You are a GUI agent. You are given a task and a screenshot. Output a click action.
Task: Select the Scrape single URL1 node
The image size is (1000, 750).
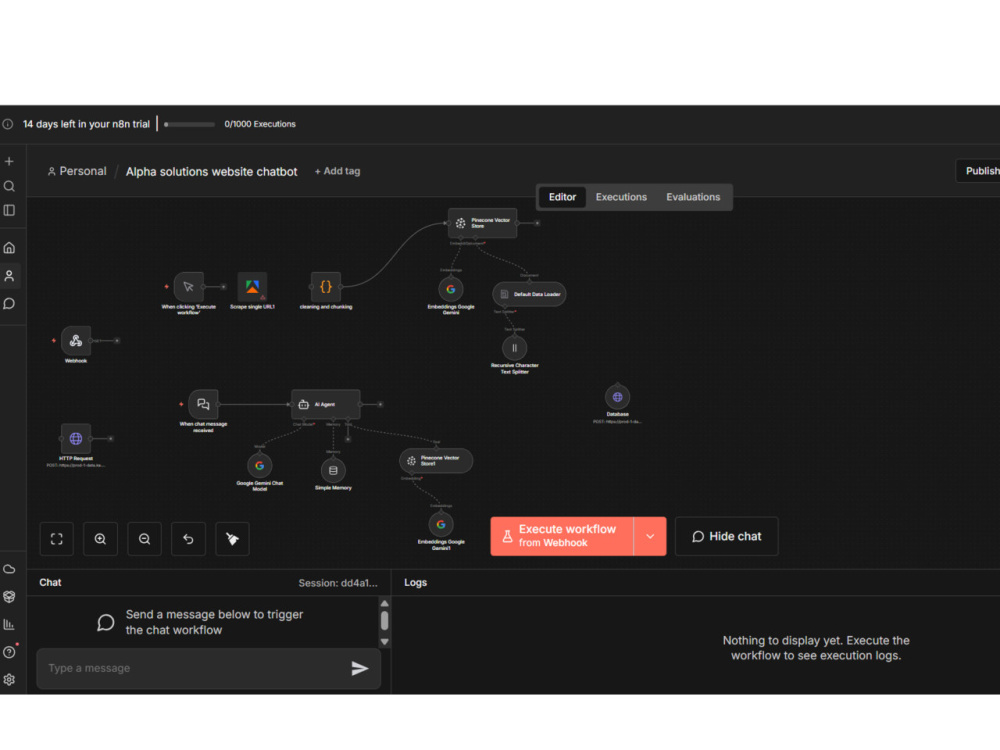click(253, 287)
